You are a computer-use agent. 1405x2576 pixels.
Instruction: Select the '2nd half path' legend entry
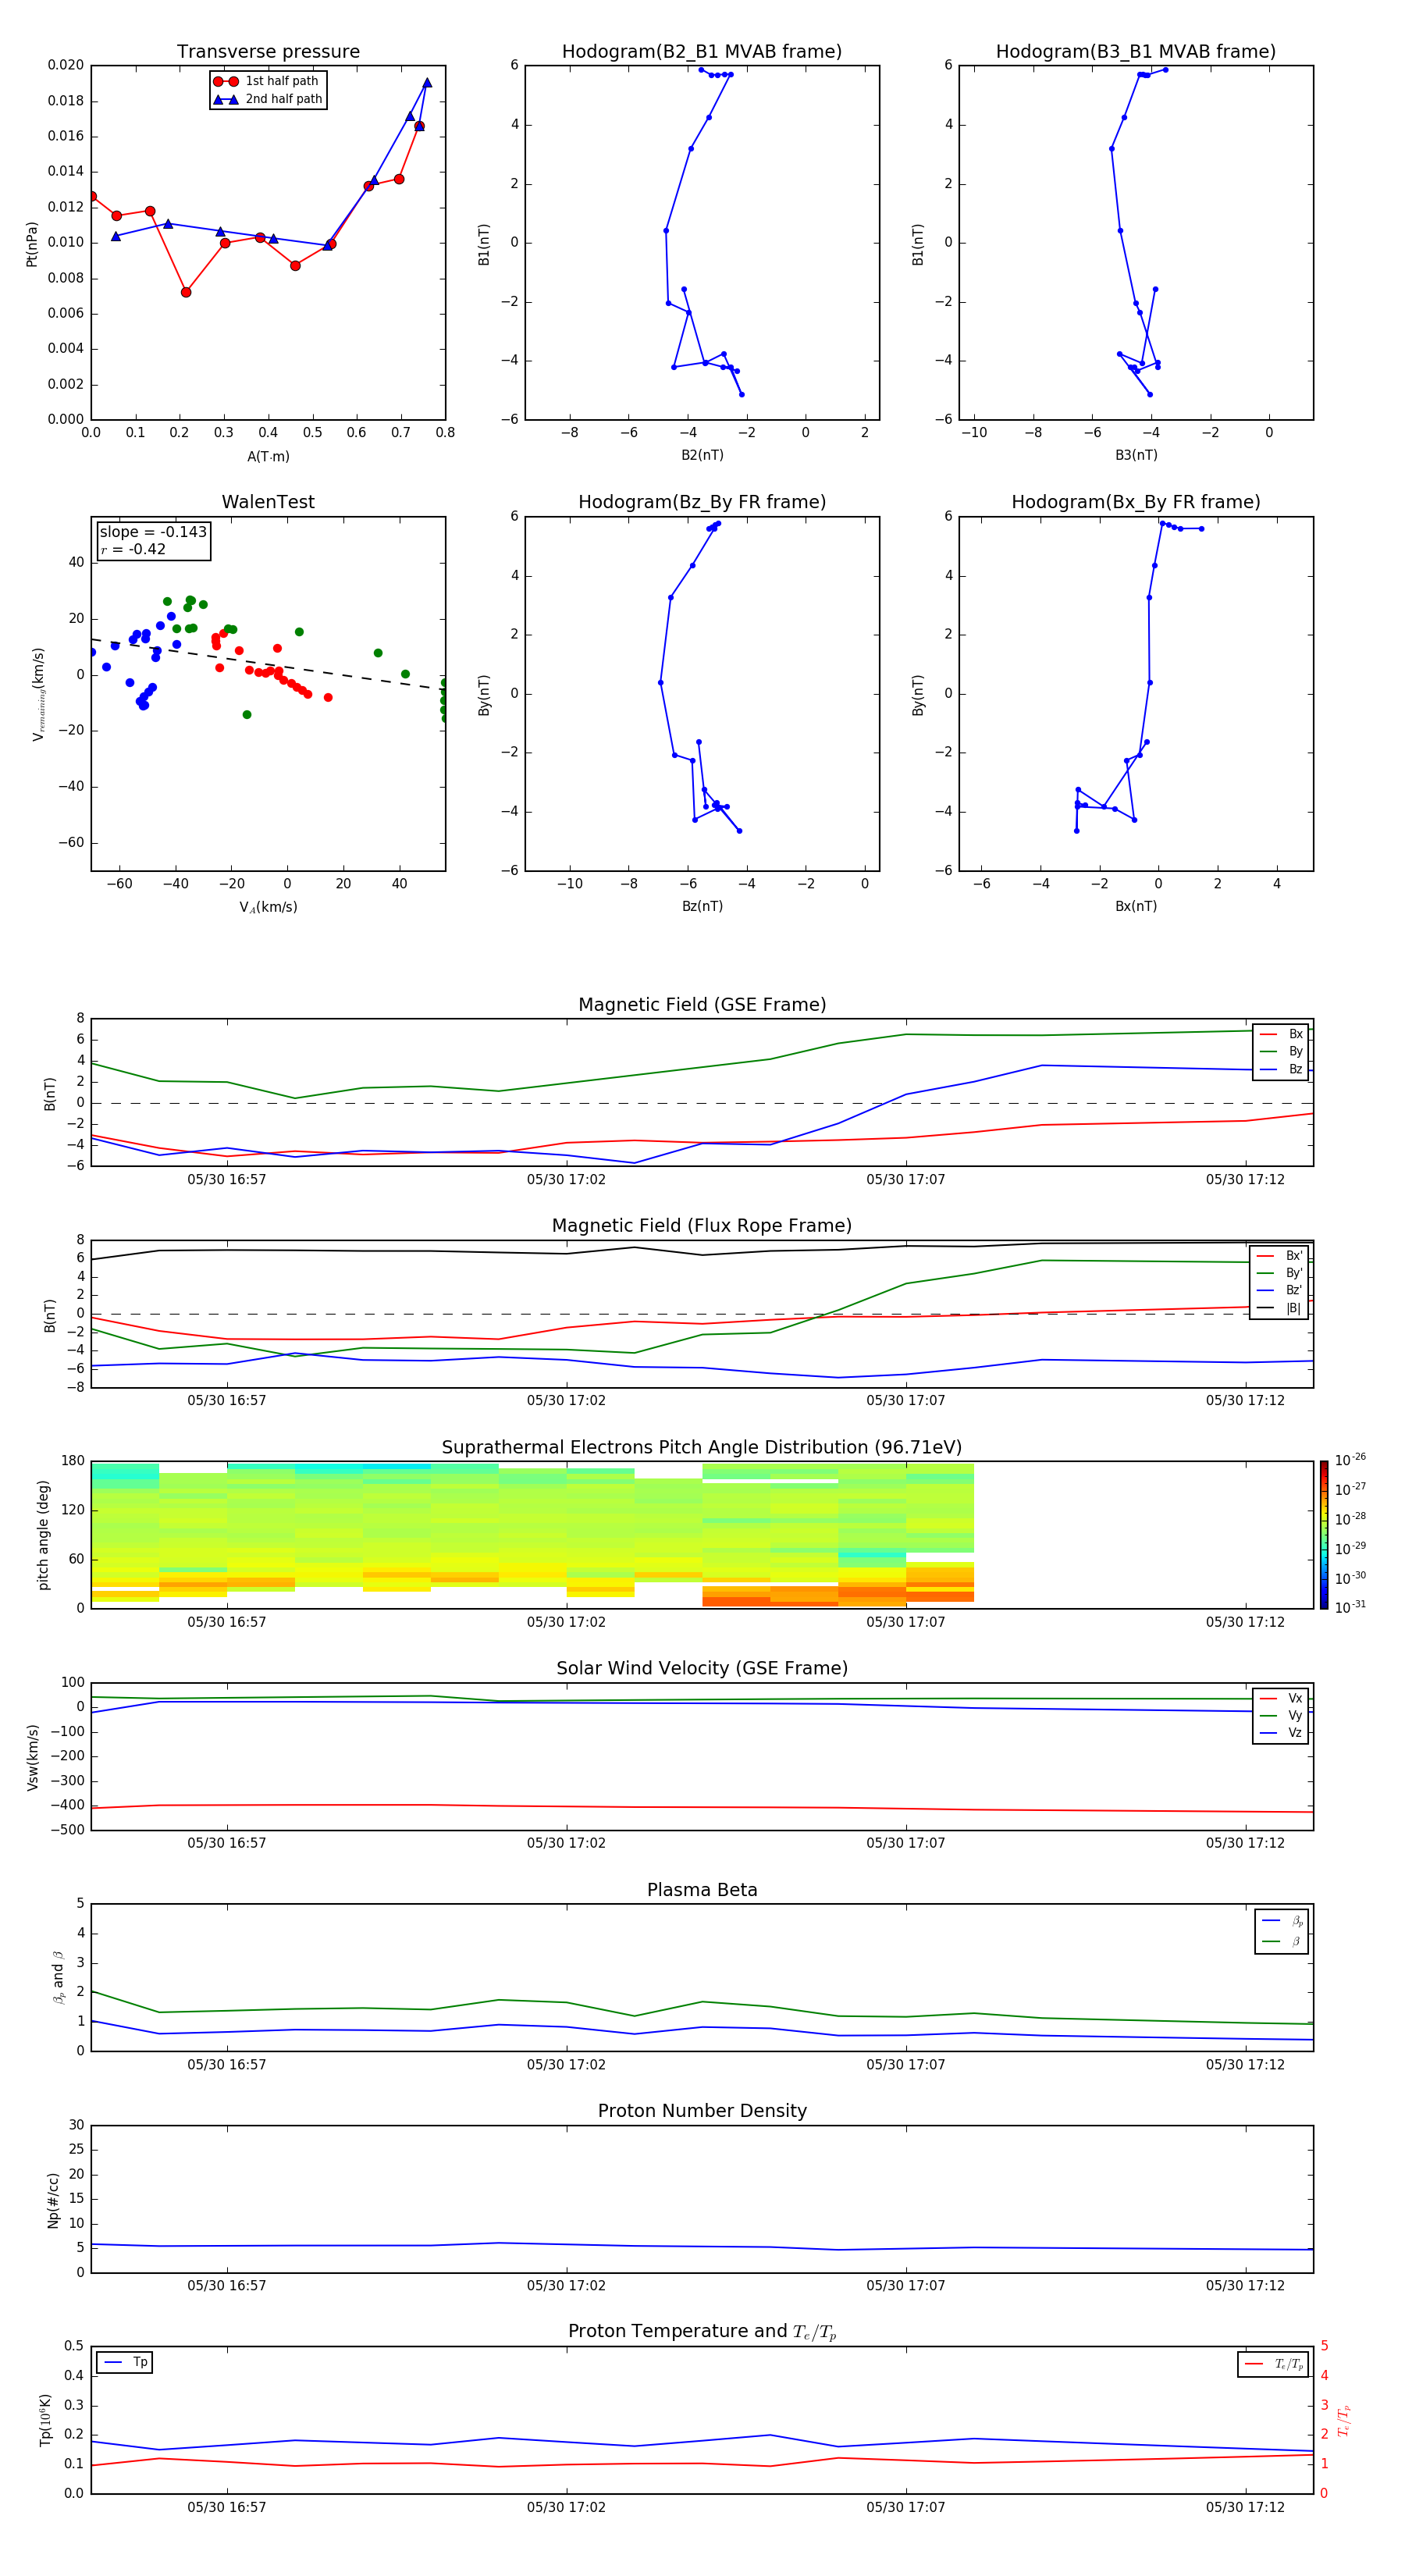(x=267, y=99)
